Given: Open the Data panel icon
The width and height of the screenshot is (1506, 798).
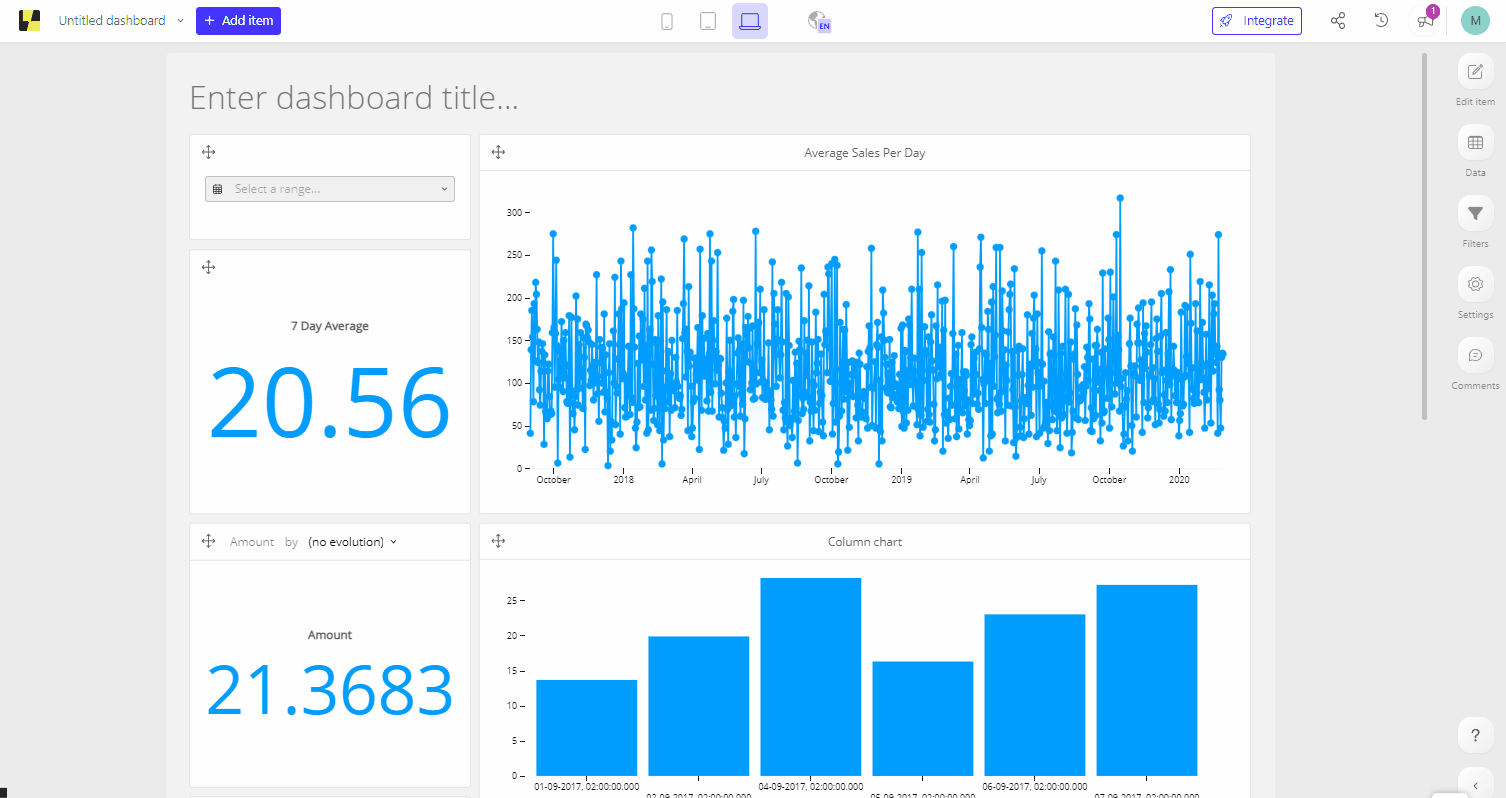Looking at the screenshot, I should (x=1475, y=143).
